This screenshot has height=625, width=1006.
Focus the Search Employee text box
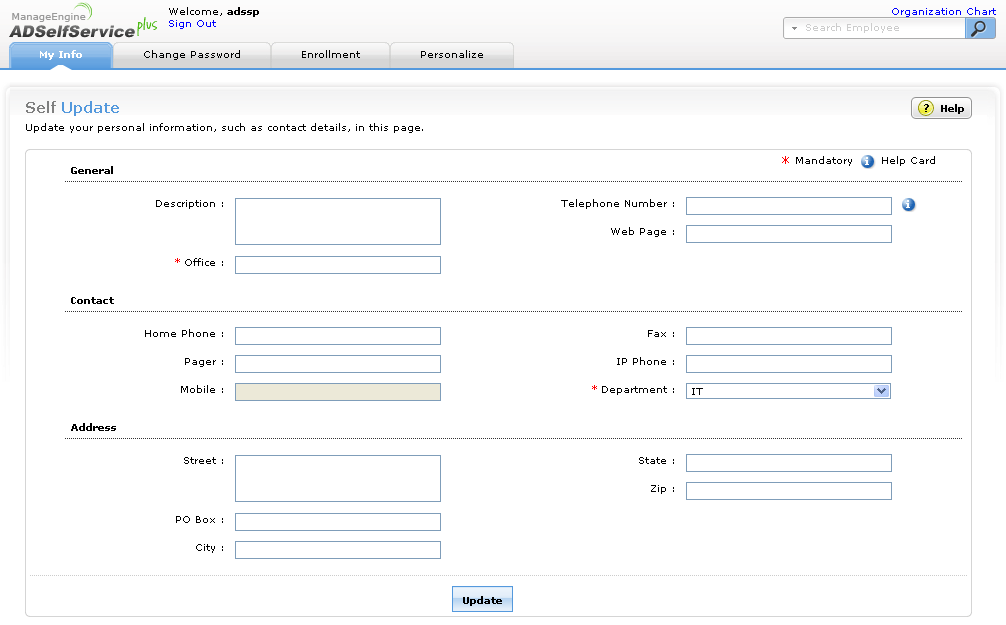pos(882,28)
